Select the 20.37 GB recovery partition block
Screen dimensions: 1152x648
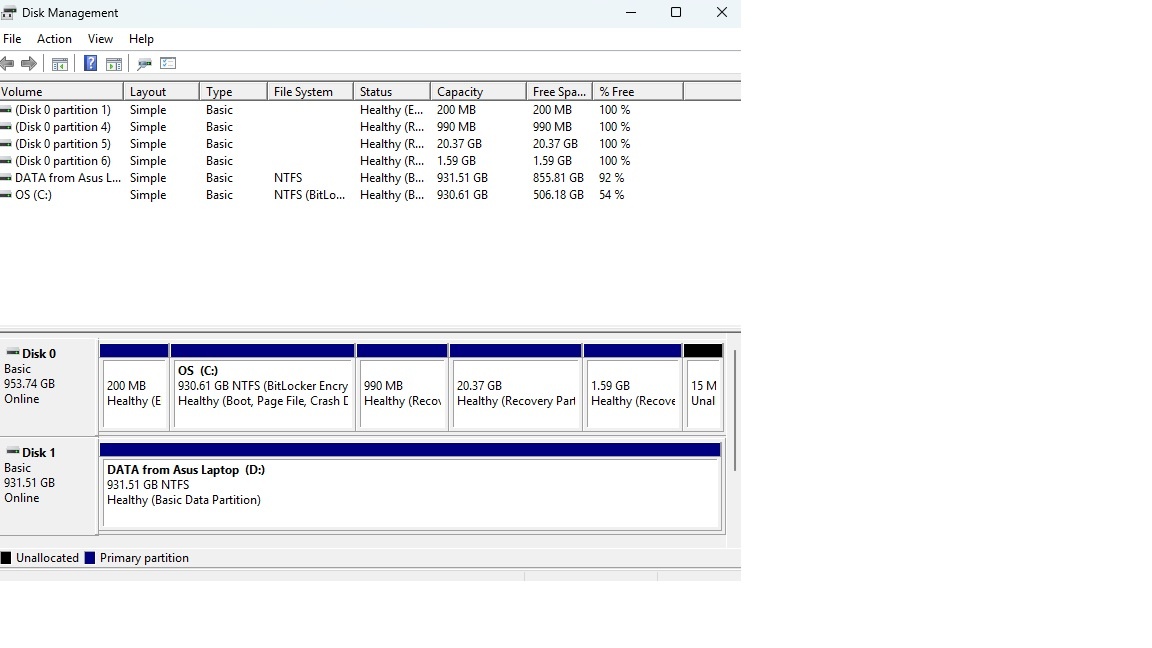coord(516,386)
